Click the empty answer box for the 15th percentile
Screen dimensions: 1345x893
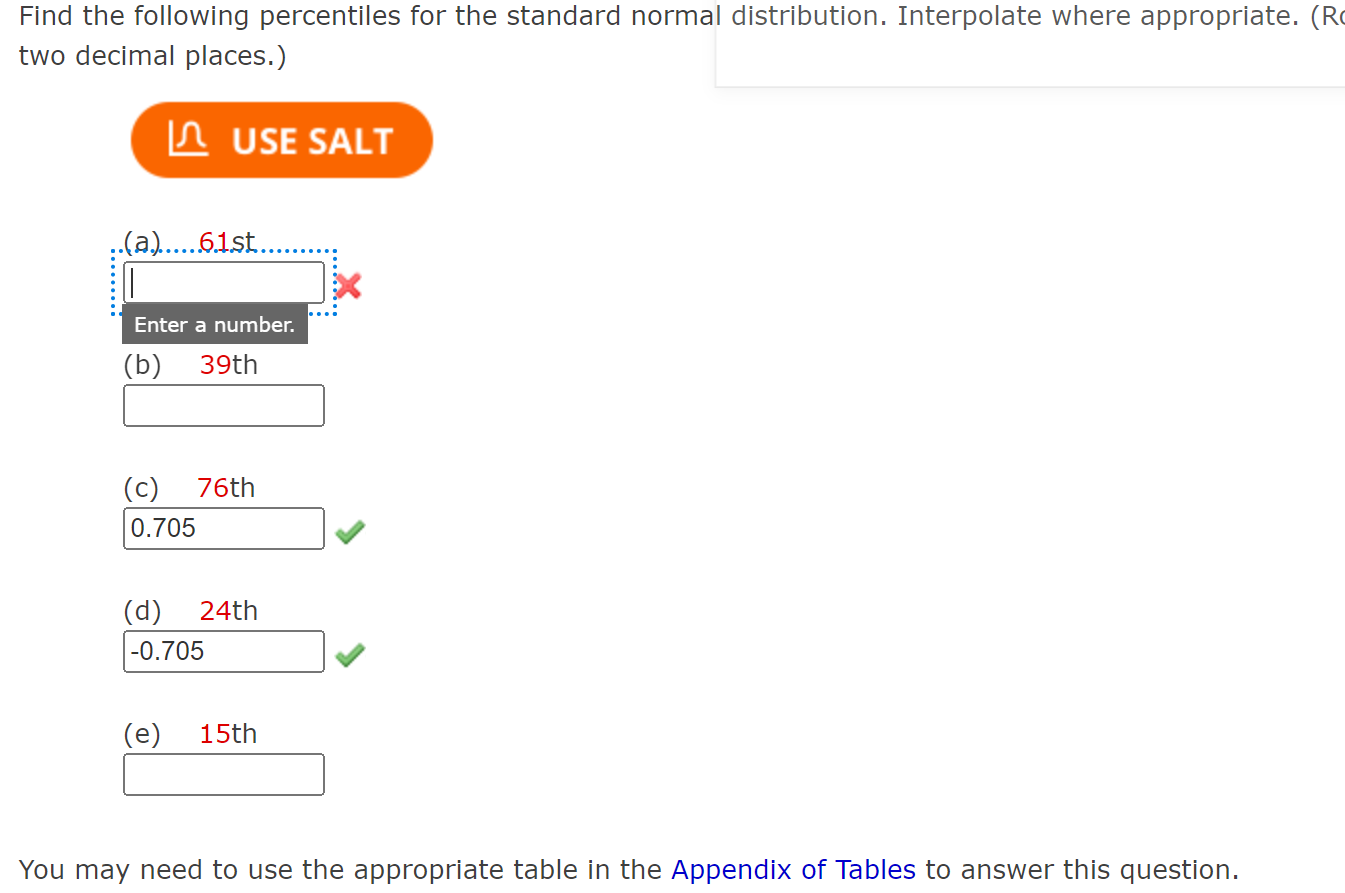222,774
